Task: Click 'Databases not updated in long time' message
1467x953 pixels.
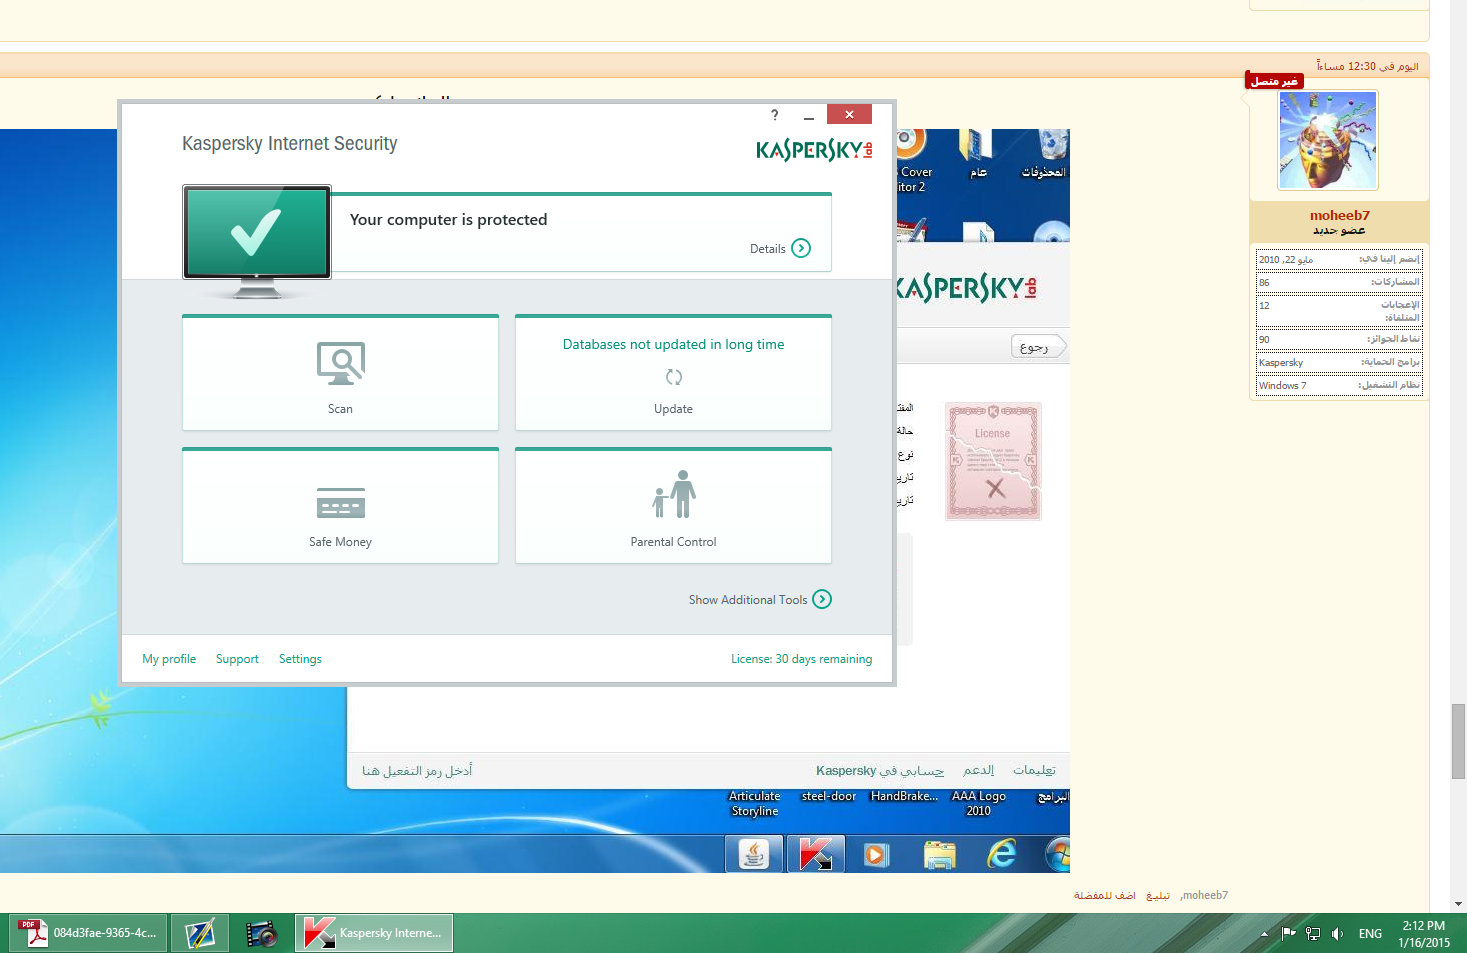Action: 673,344
